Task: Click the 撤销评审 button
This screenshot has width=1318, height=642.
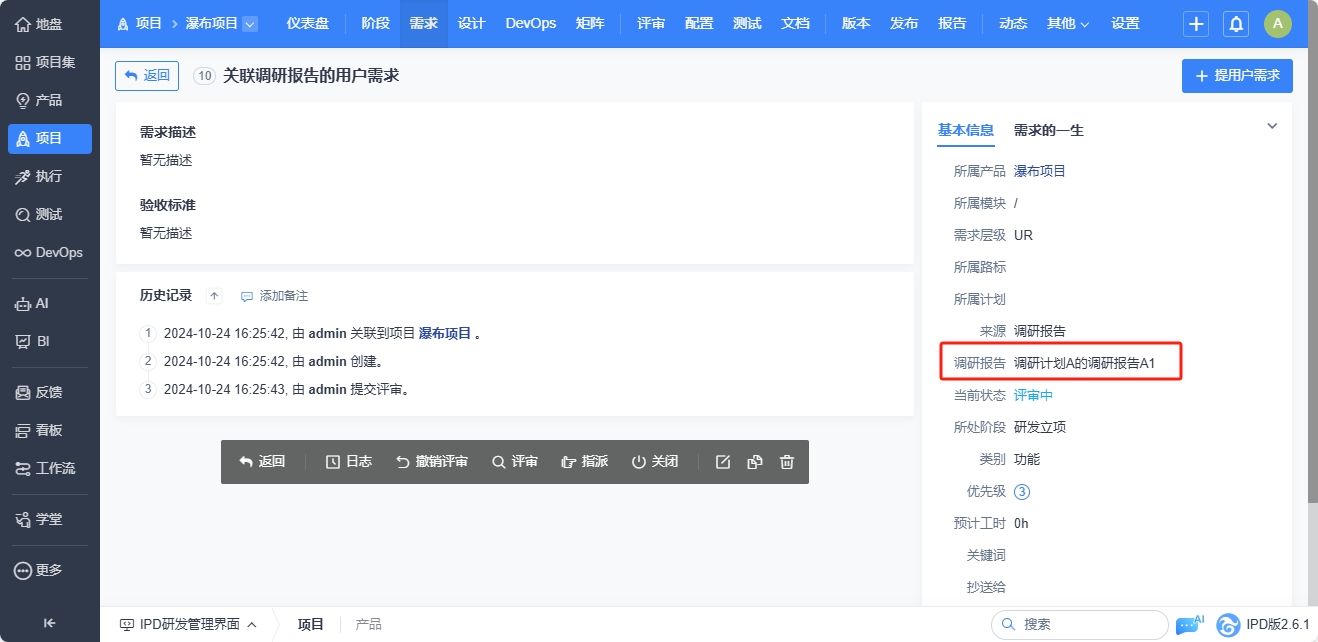Action: tap(432, 462)
